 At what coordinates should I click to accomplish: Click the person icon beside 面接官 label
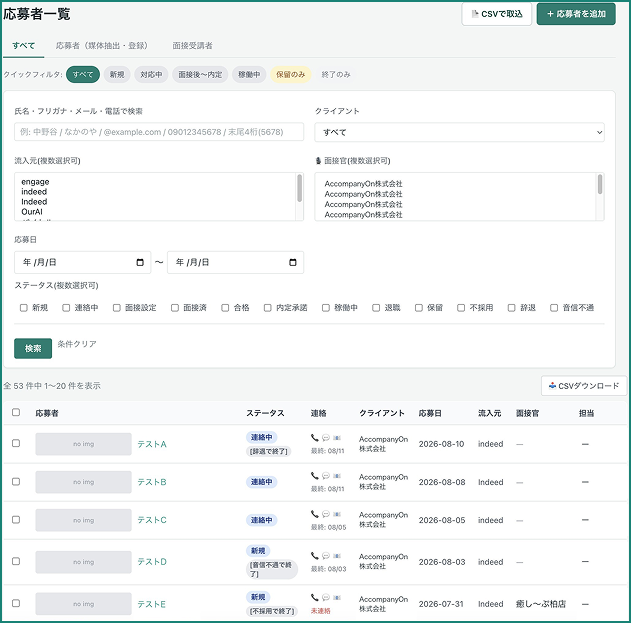pos(318,161)
